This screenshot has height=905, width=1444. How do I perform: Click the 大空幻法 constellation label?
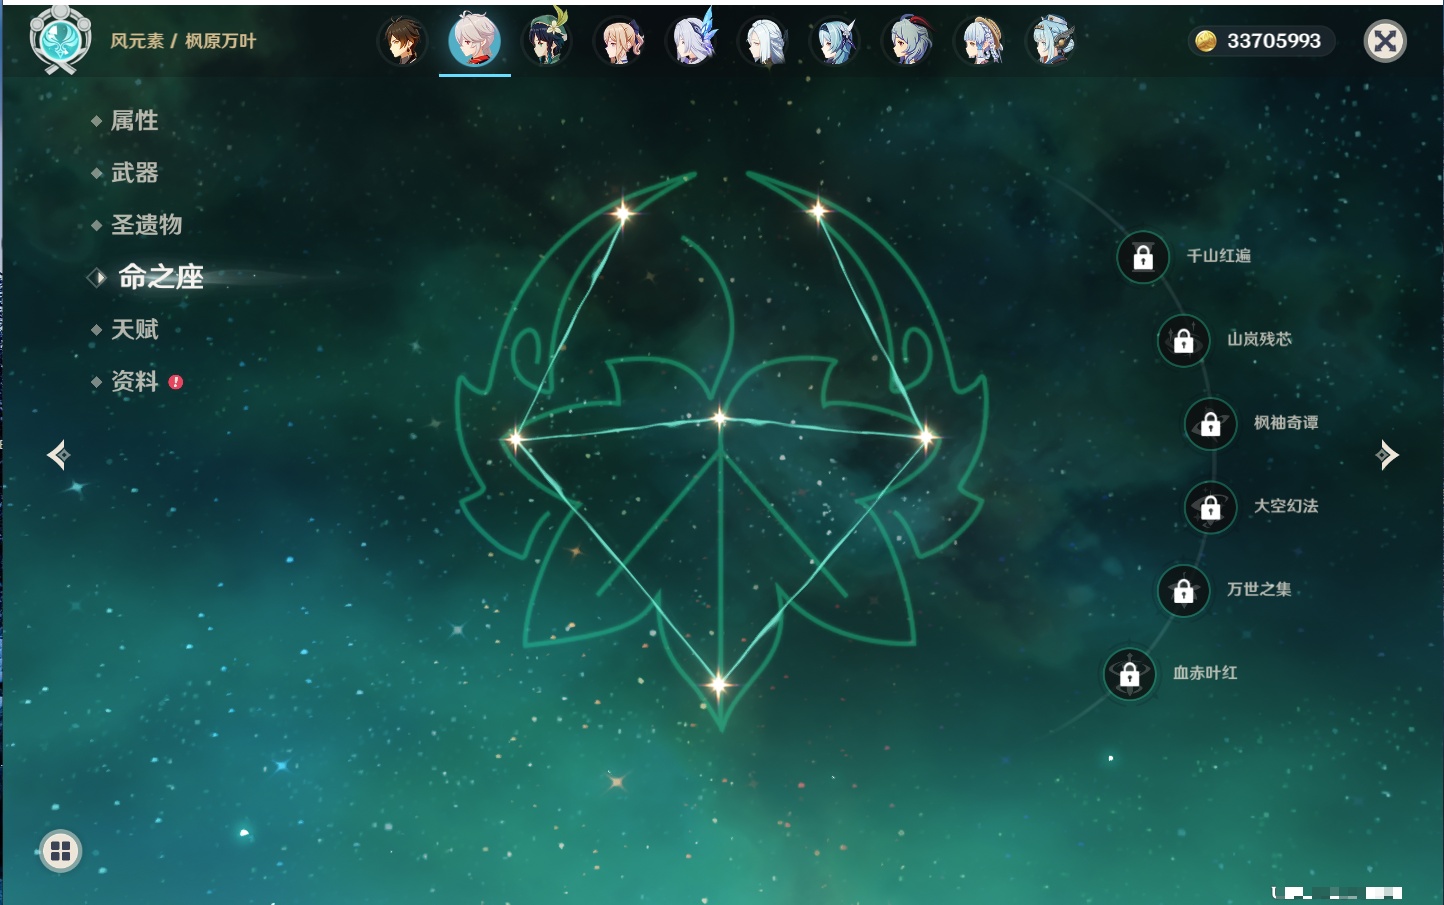pyautogui.click(x=1286, y=506)
